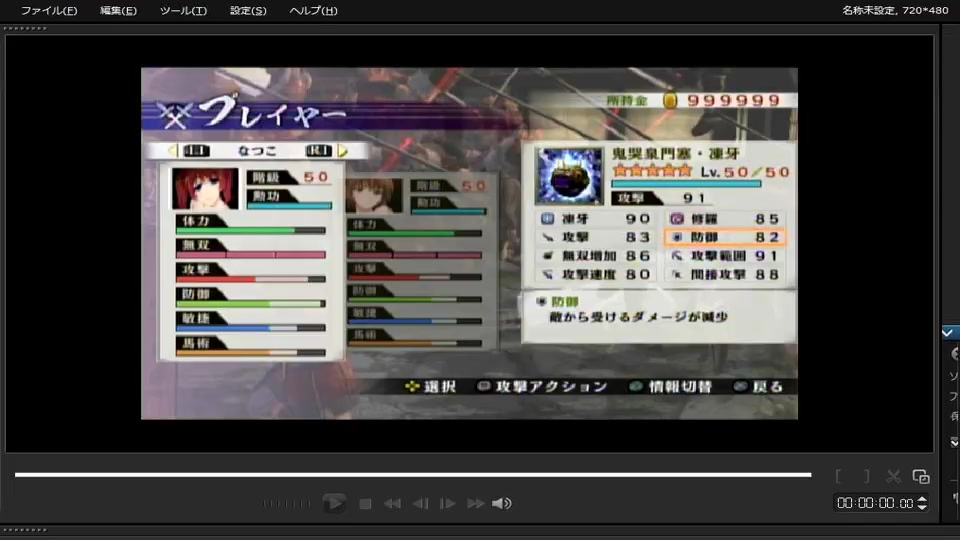Open the 設定(S) menu

[248, 10]
